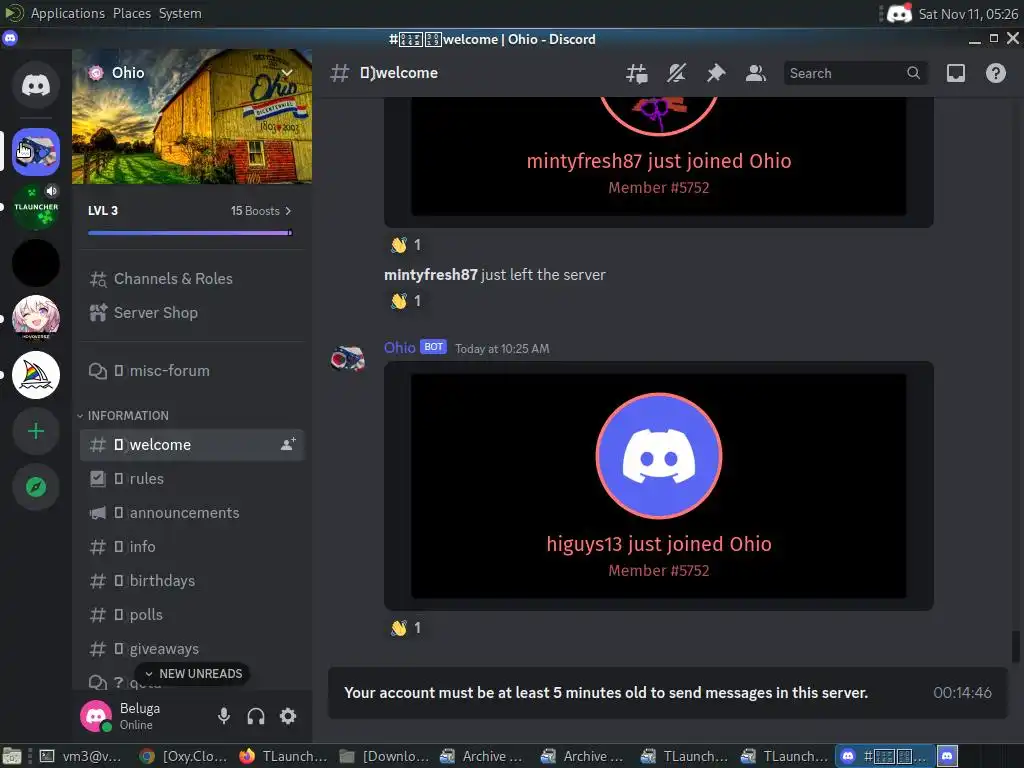Image resolution: width=1024 pixels, height=768 pixels.
Task: Open Discord home direct messages
Action: tap(36, 85)
